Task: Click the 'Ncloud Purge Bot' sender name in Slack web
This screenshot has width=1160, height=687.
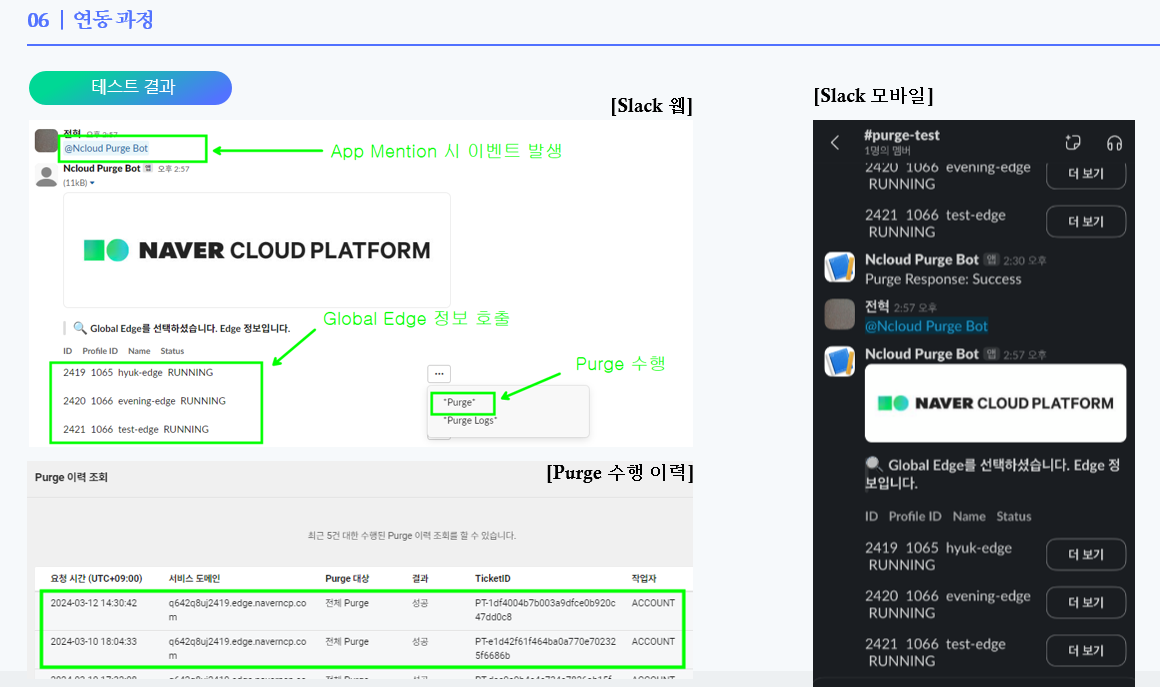Action: (101, 169)
